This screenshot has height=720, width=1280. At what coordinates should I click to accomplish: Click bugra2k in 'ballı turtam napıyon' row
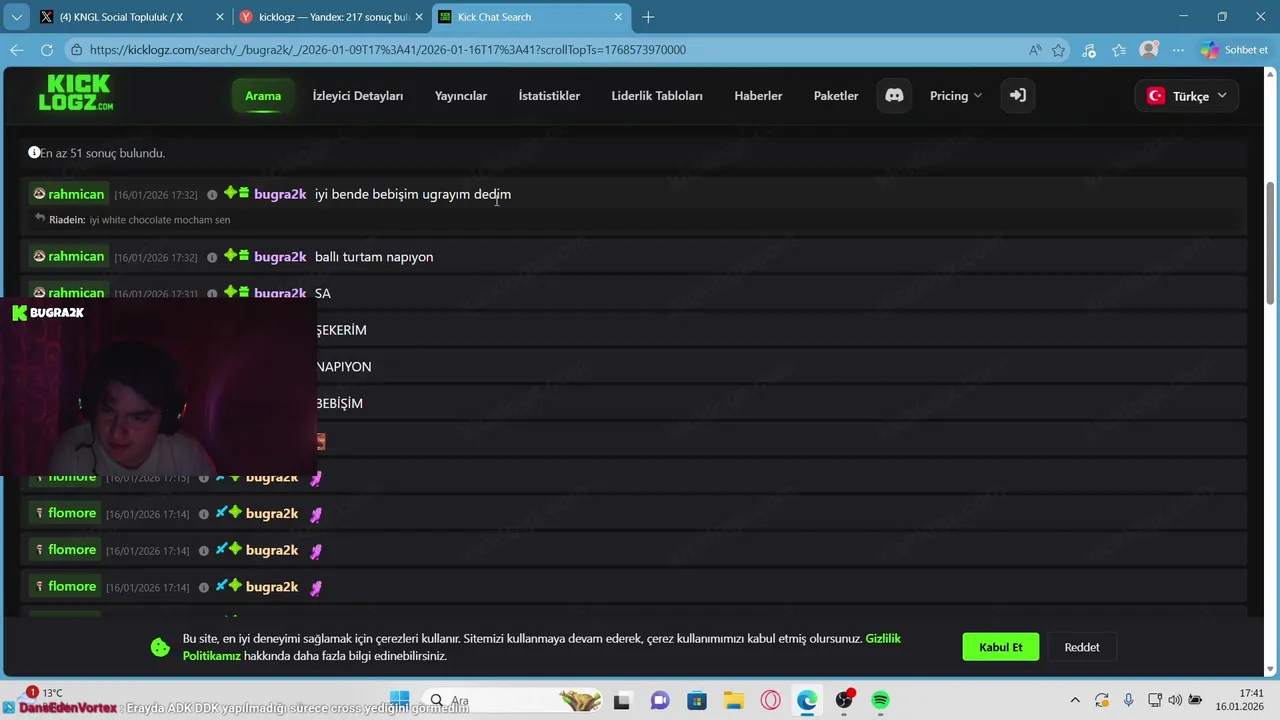280,257
